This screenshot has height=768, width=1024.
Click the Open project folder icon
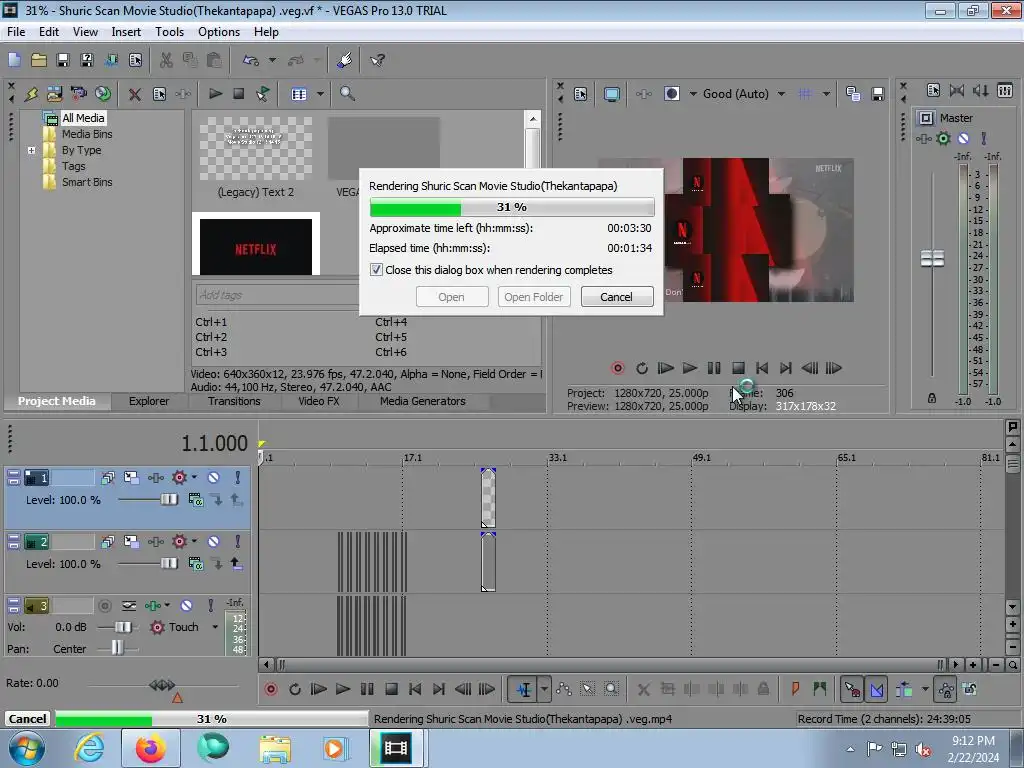click(x=39, y=60)
